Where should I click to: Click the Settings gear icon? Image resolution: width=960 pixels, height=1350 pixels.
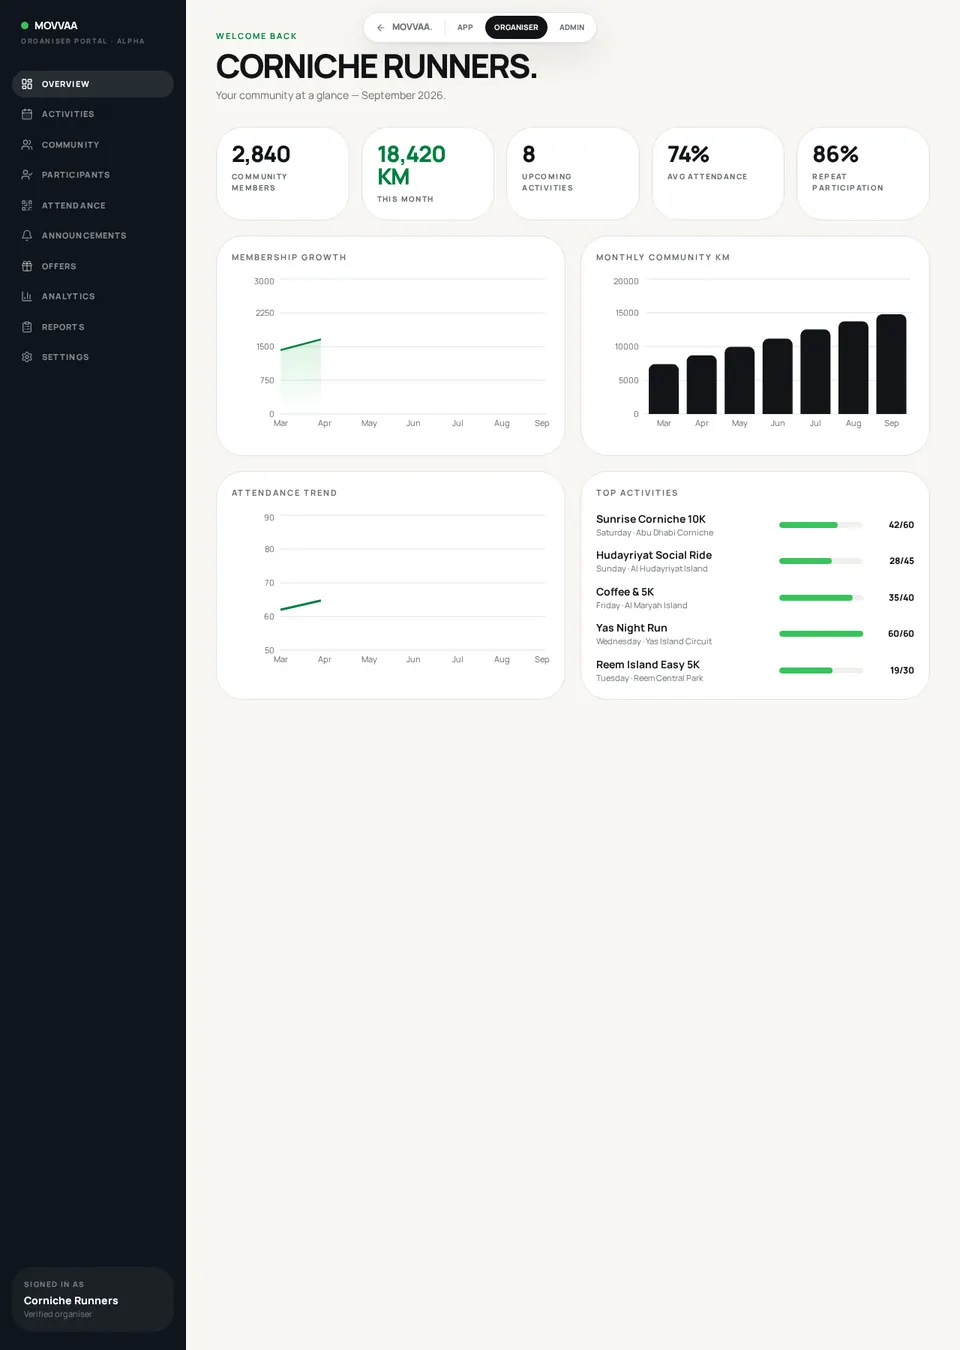pos(27,357)
